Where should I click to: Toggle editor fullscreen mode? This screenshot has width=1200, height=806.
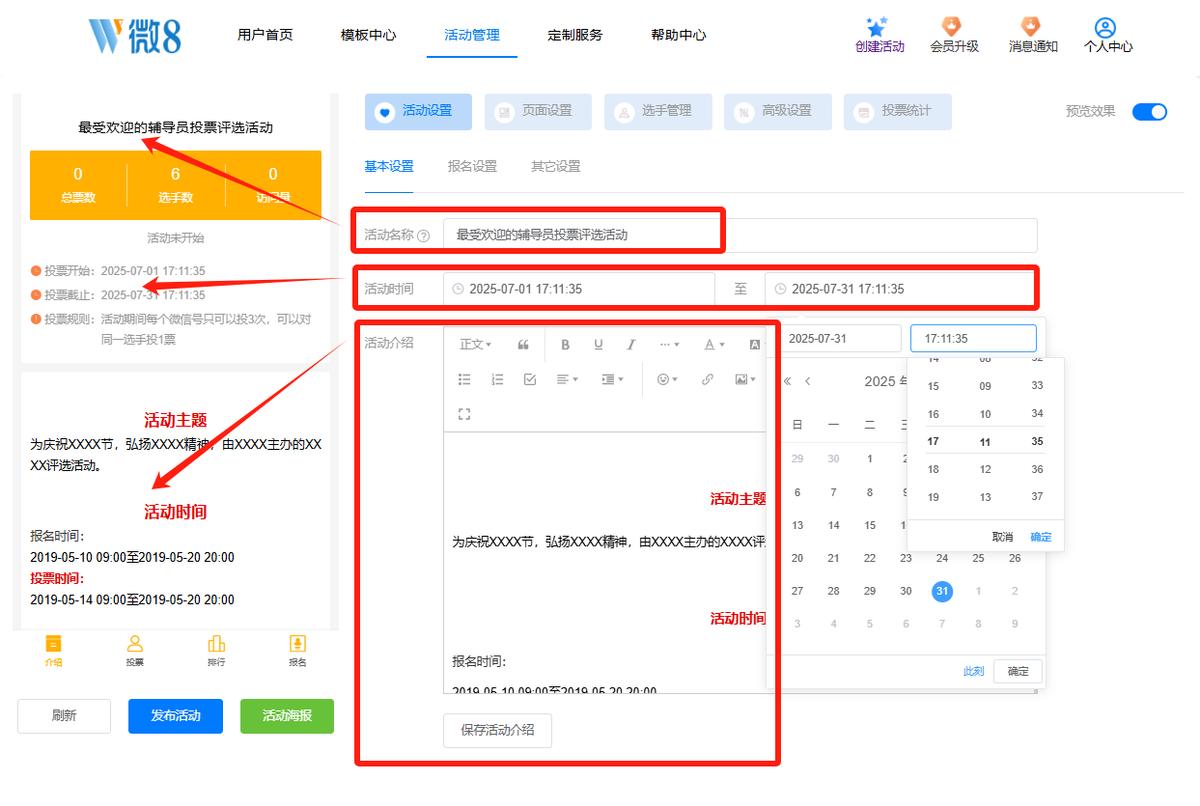(464, 414)
